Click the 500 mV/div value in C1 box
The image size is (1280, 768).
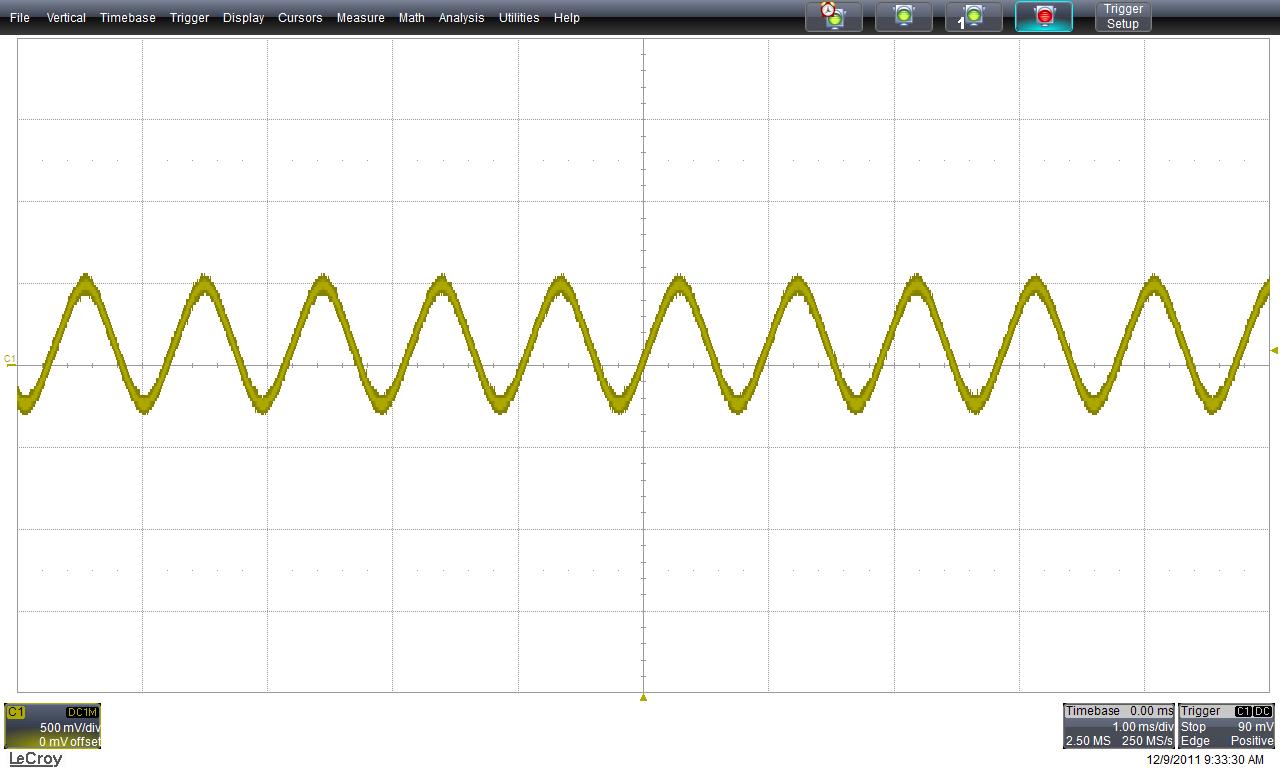click(x=69, y=727)
